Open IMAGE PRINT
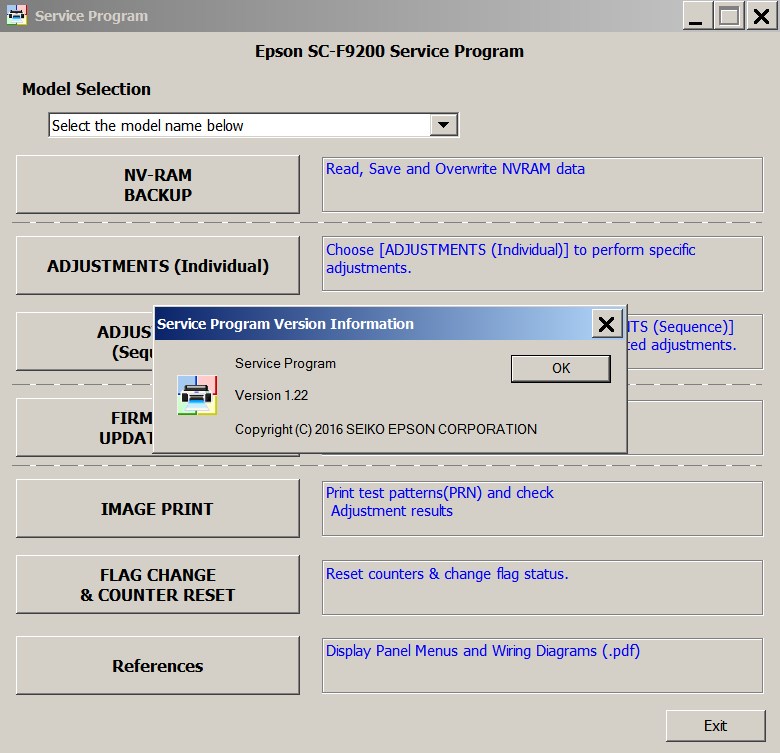This screenshot has width=780, height=753. (158, 509)
